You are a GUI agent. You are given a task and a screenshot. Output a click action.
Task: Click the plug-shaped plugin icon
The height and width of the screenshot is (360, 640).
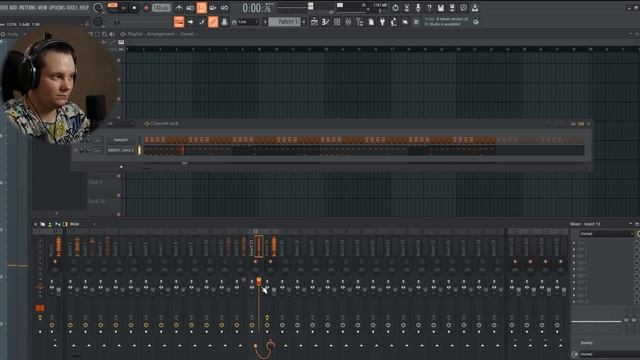pos(382,22)
